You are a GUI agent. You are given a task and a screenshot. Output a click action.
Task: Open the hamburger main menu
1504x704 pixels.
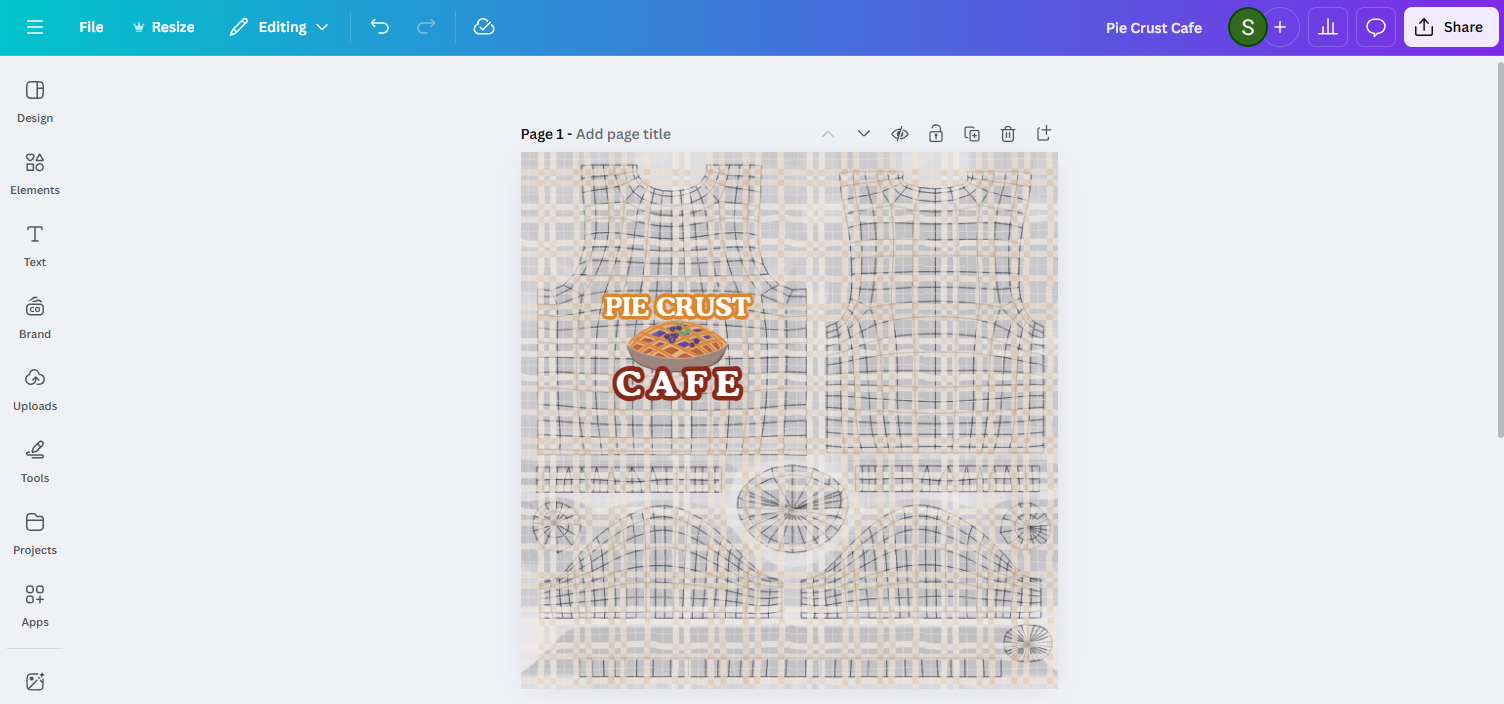coord(35,27)
